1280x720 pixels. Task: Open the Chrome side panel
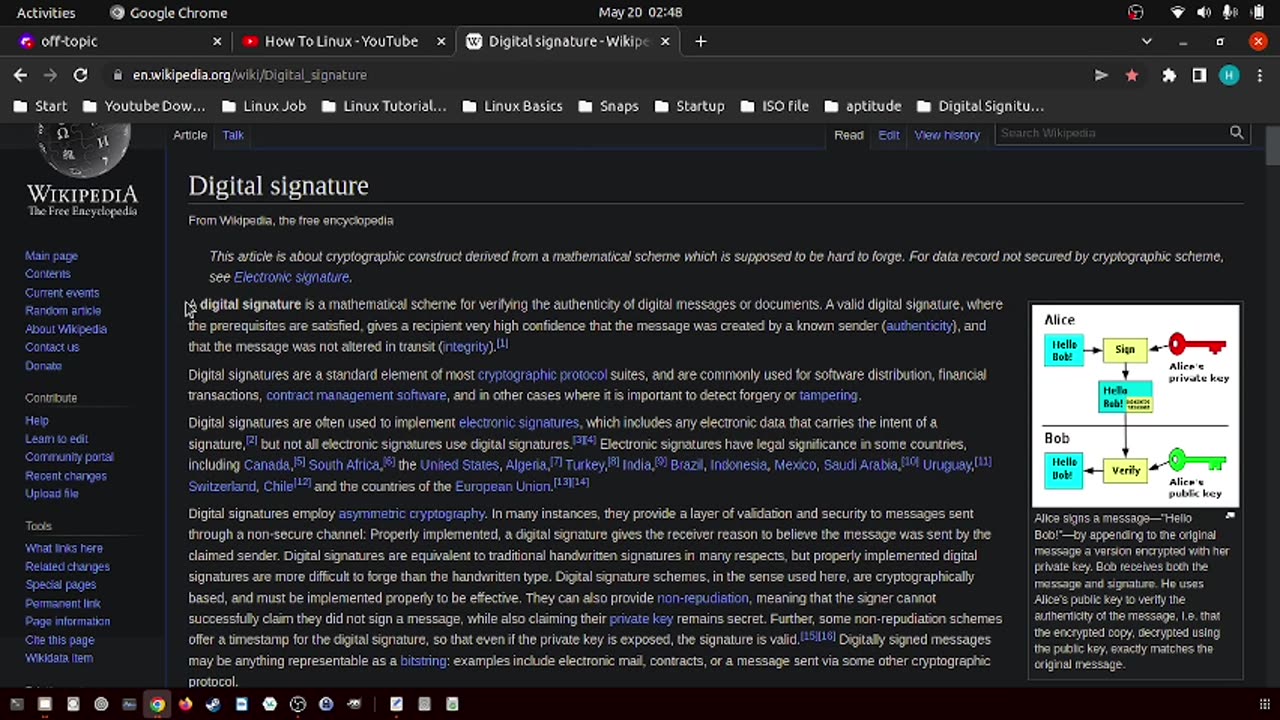point(1199,75)
